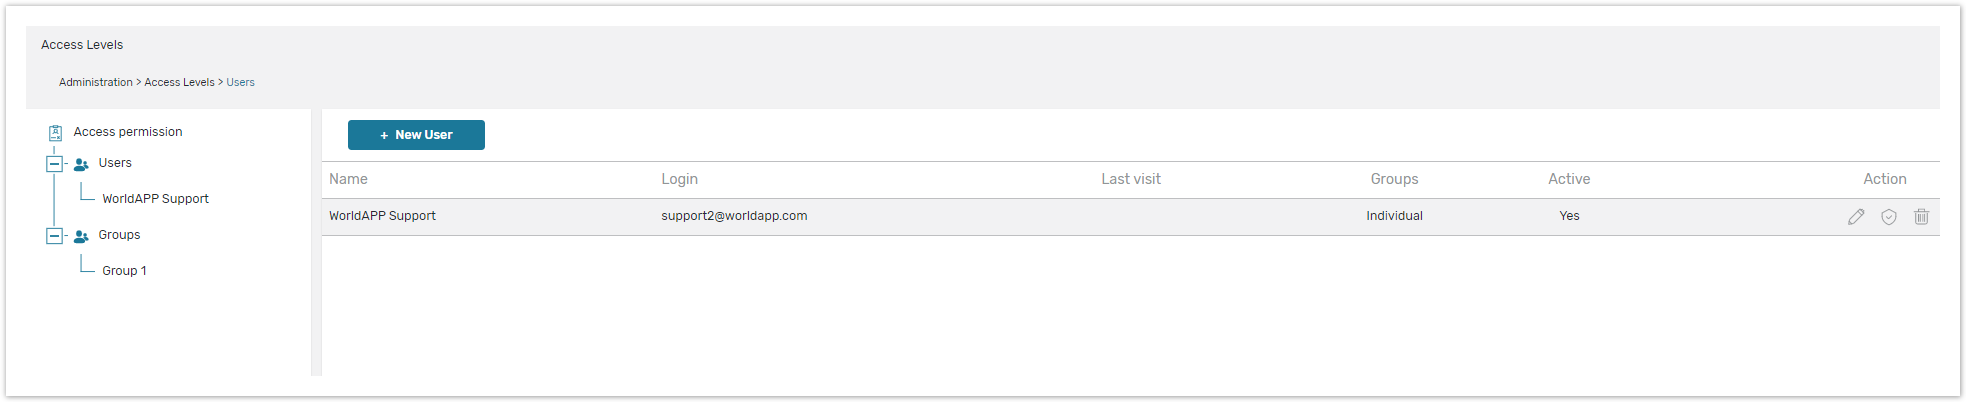Click the New User button
This screenshot has width=1966, height=402.
[416, 135]
